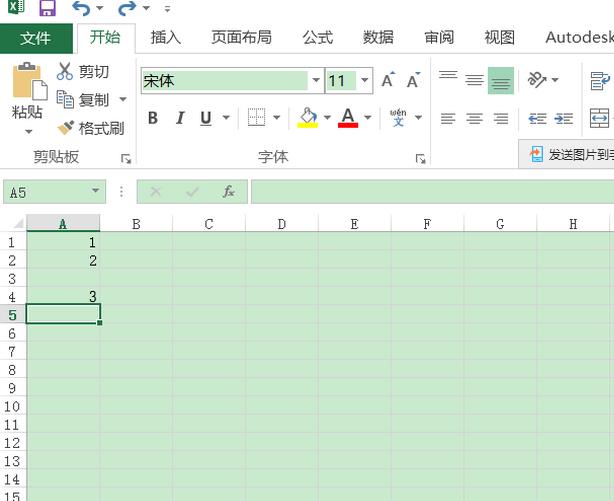Click the 宋体 font name box
This screenshot has height=501, width=614.
click(225, 80)
